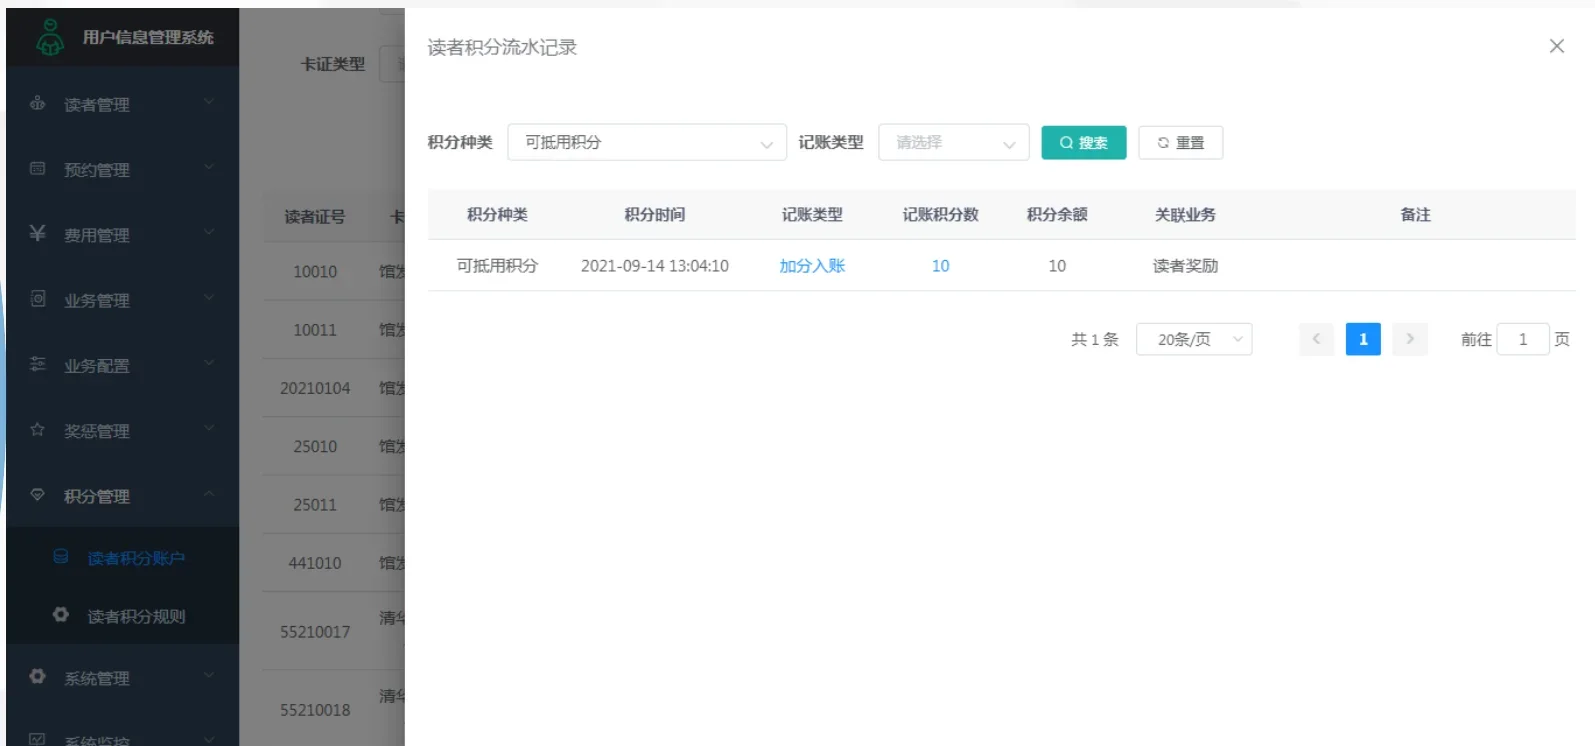Click the 可抵用积分 cell in the record row

point(497,266)
